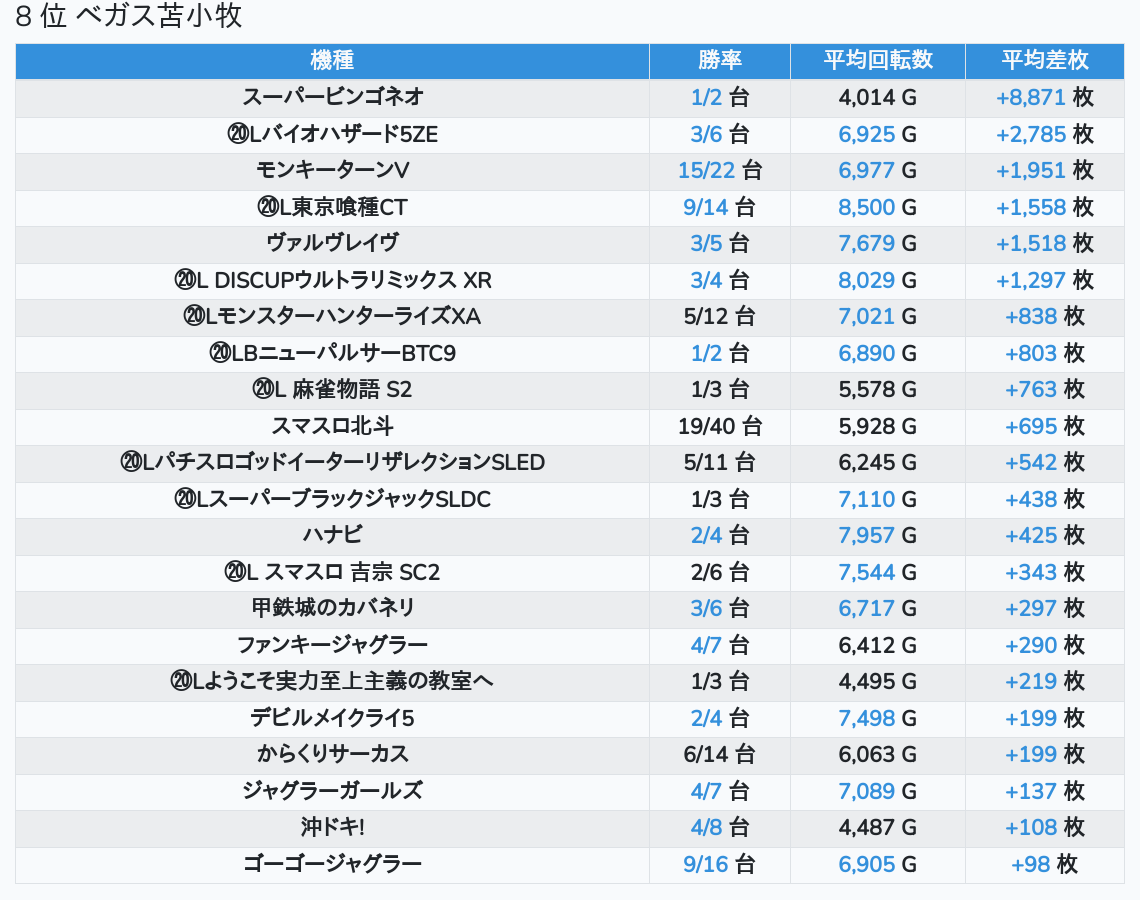Click the 4,014 G average spins value
This screenshot has width=1140, height=900.
point(878,97)
